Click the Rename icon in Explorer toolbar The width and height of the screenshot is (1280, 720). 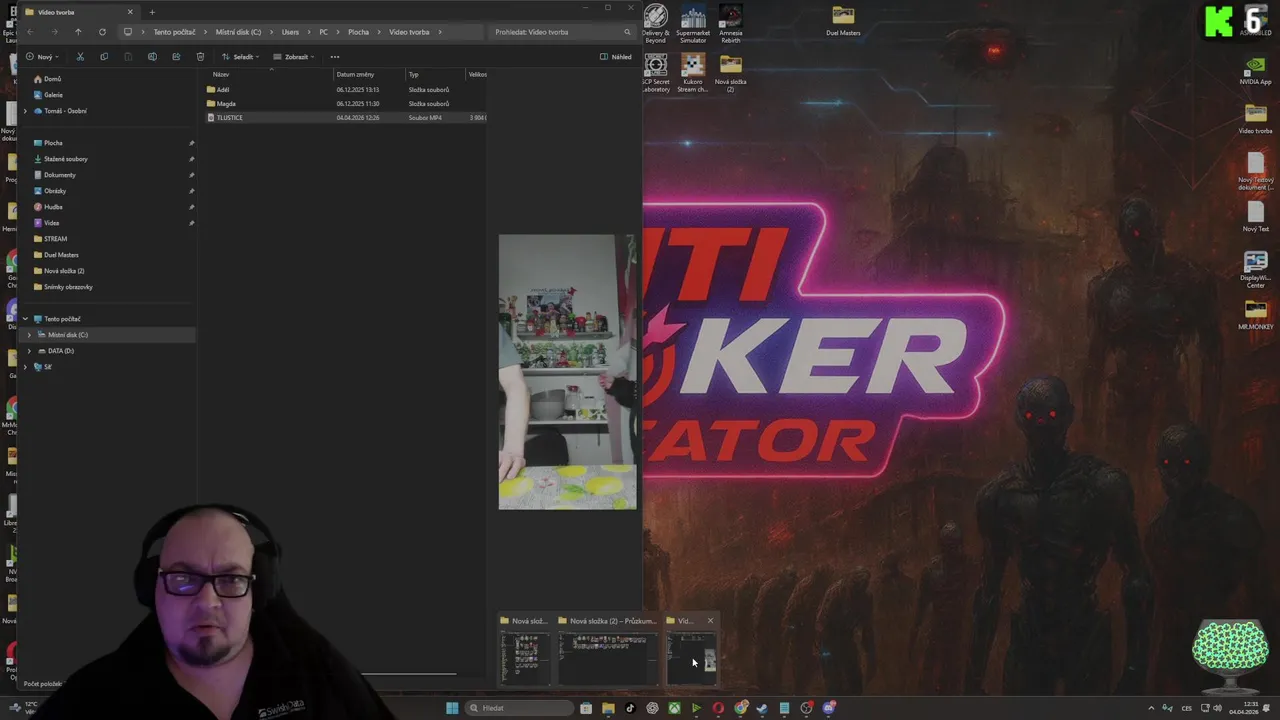[x=152, y=57]
